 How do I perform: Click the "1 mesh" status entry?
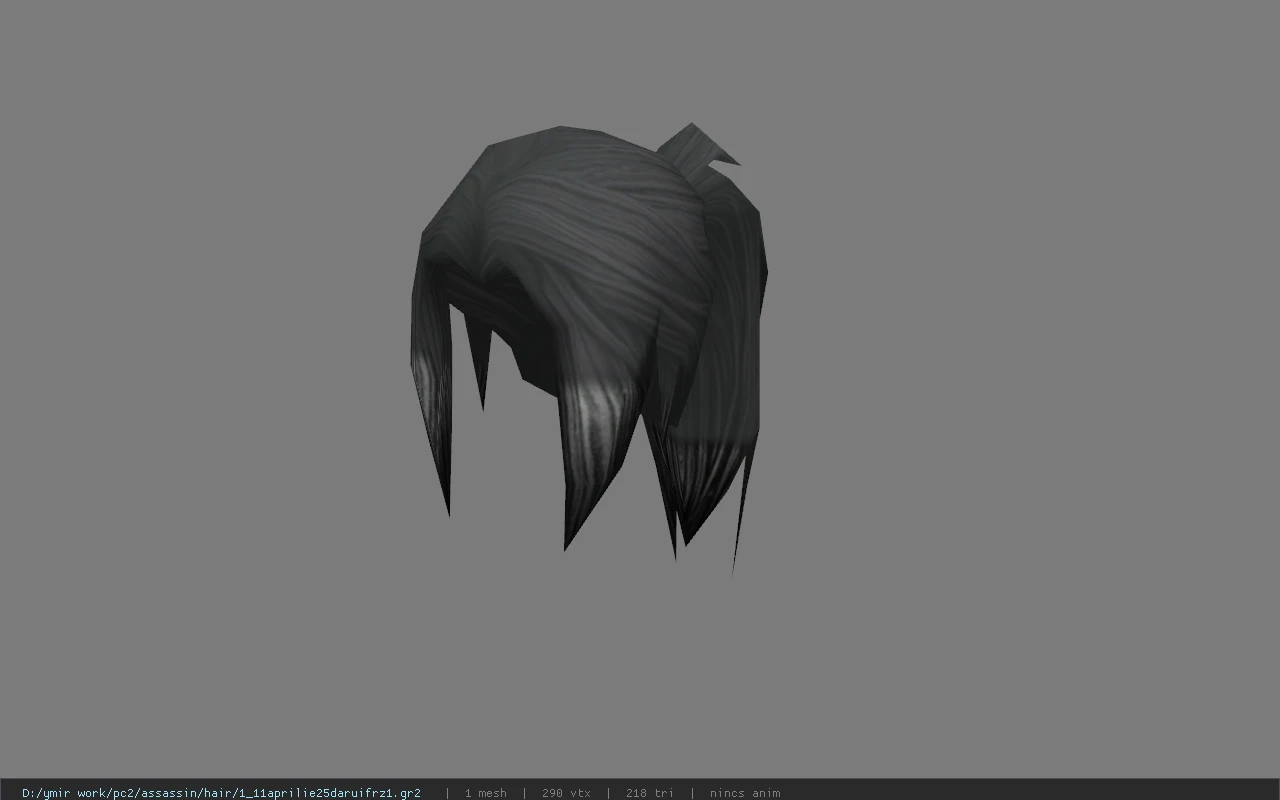click(x=485, y=793)
